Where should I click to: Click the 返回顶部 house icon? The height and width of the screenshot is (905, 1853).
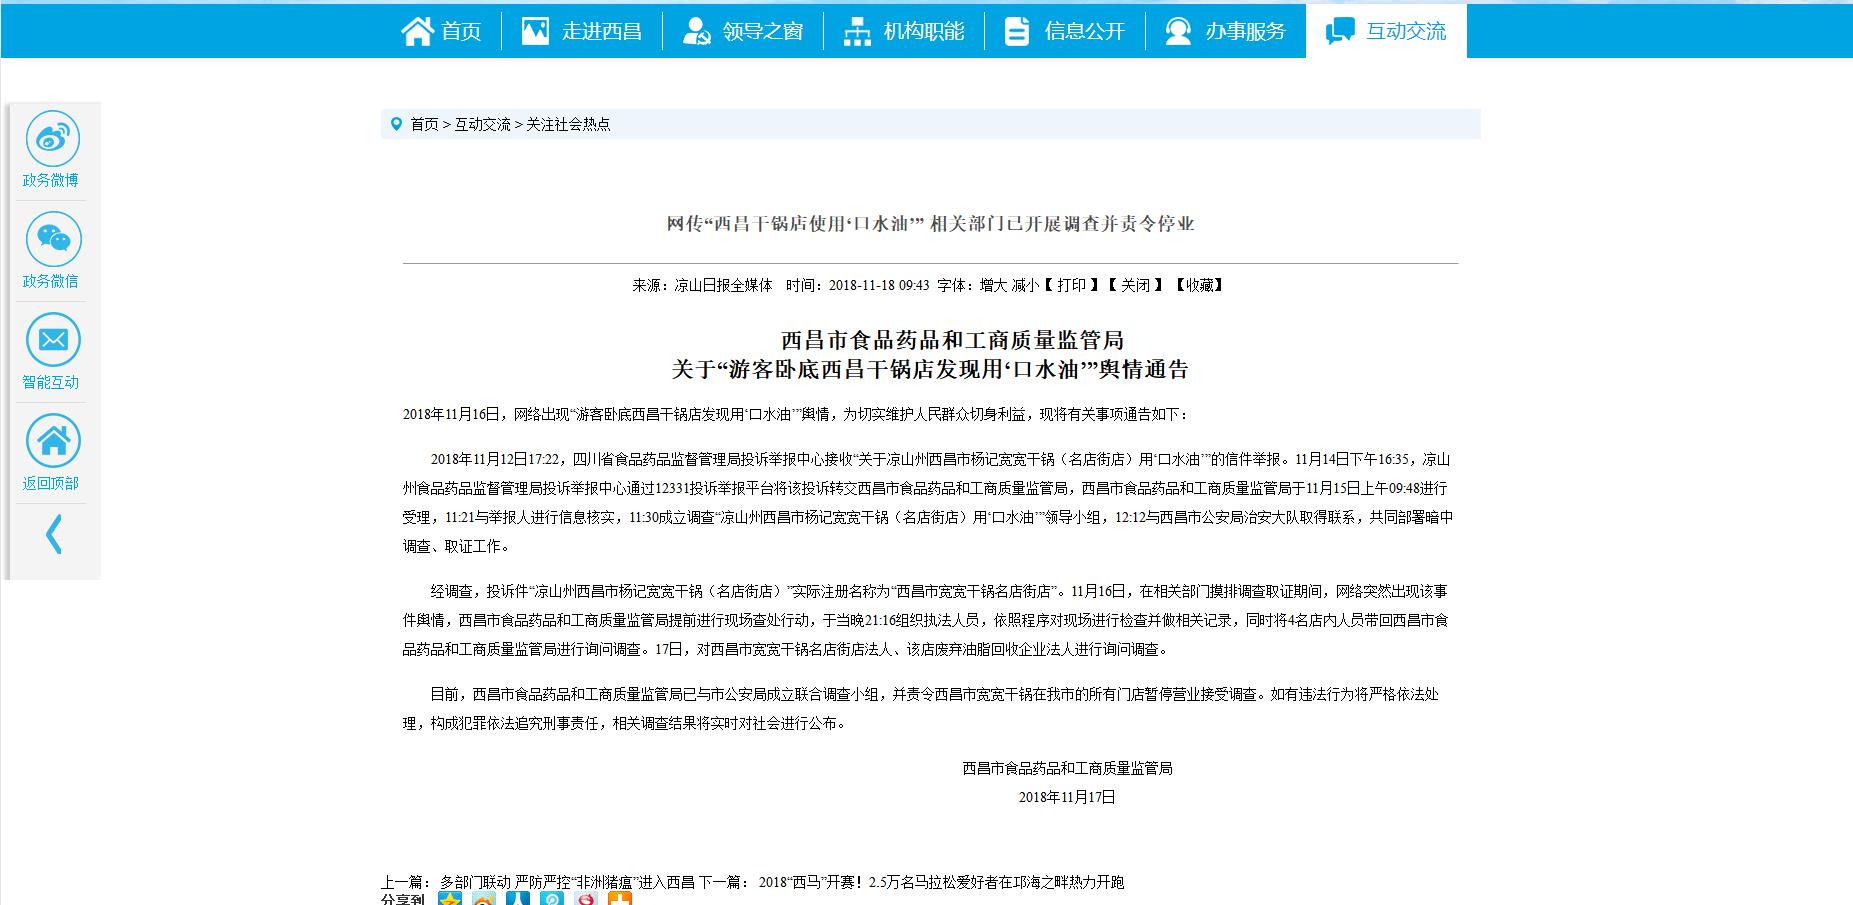52,442
